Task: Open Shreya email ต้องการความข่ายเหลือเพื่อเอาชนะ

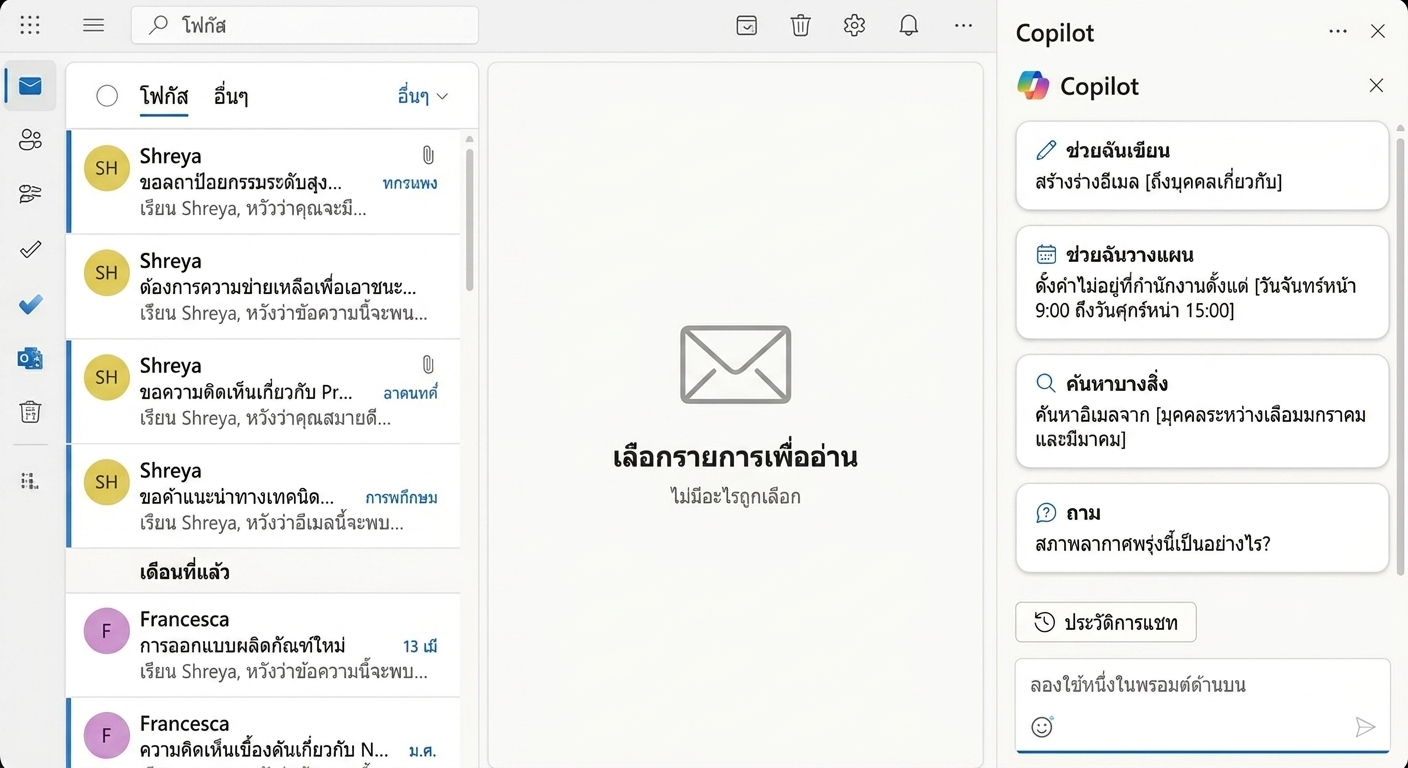Action: click(264, 287)
